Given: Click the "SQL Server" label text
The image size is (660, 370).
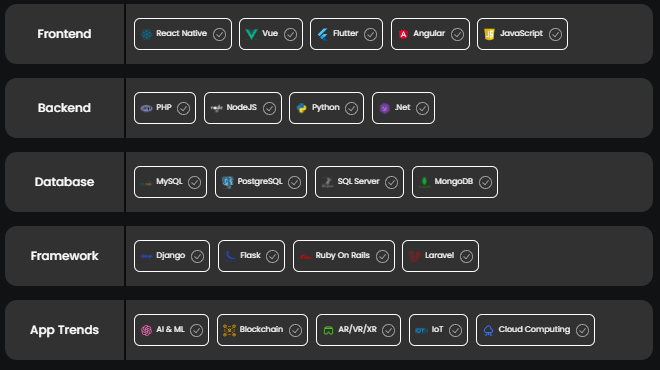Looking at the screenshot, I should [358, 181].
